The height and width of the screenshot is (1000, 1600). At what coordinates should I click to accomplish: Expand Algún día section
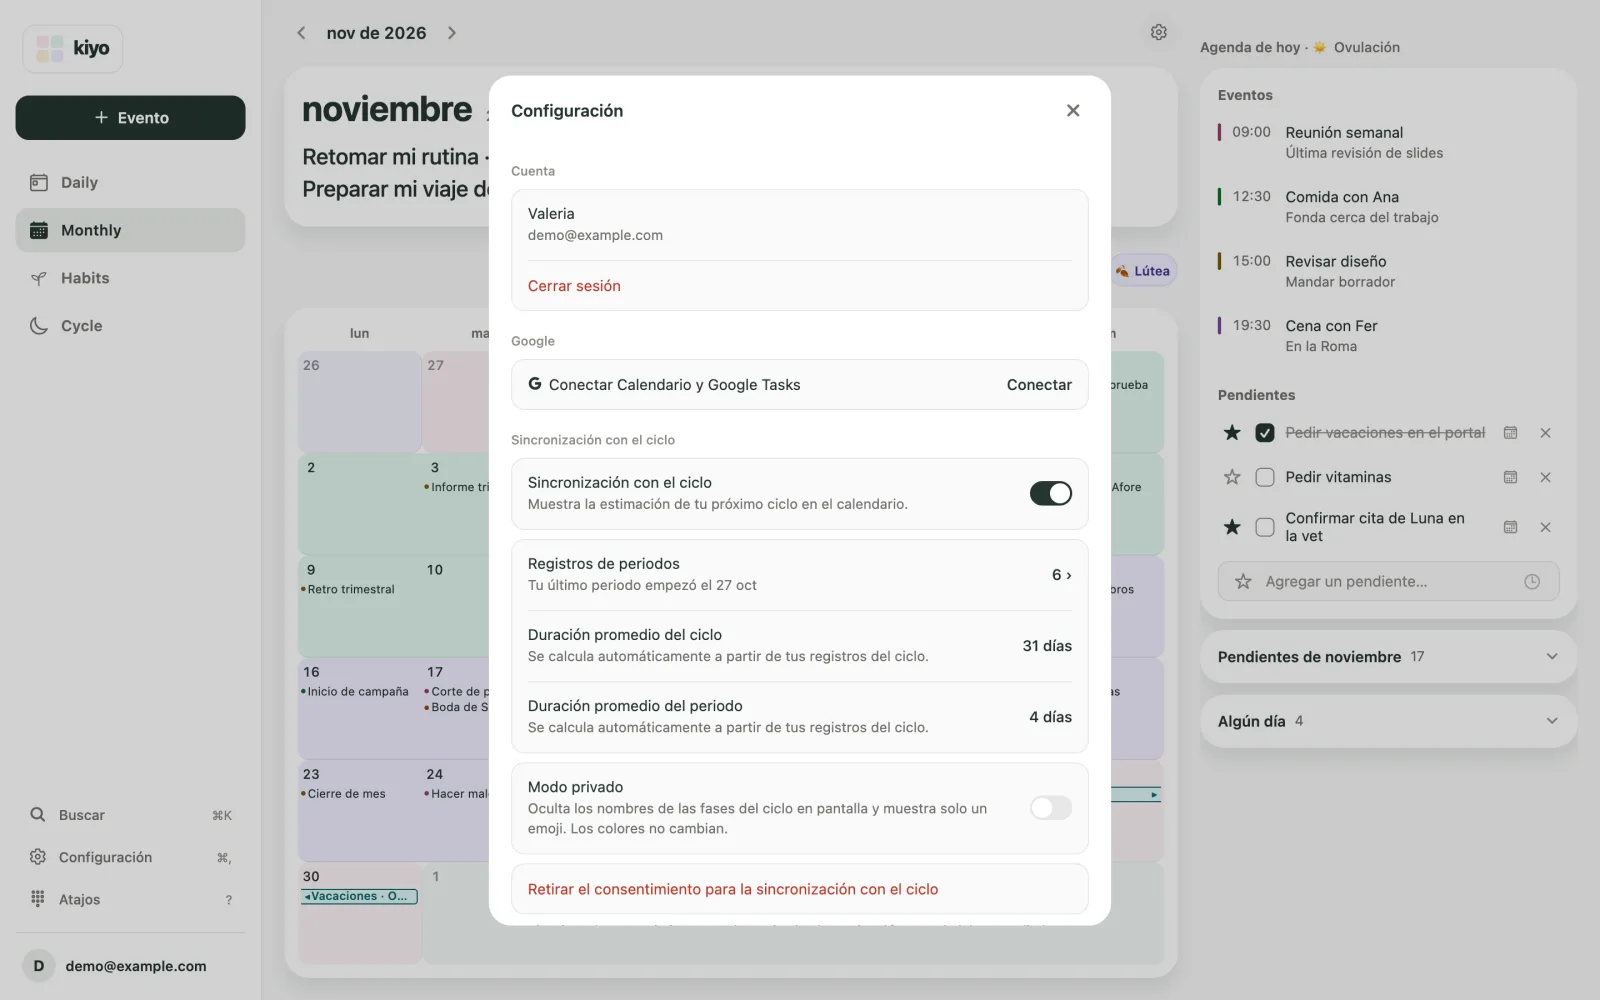click(x=1388, y=721)
